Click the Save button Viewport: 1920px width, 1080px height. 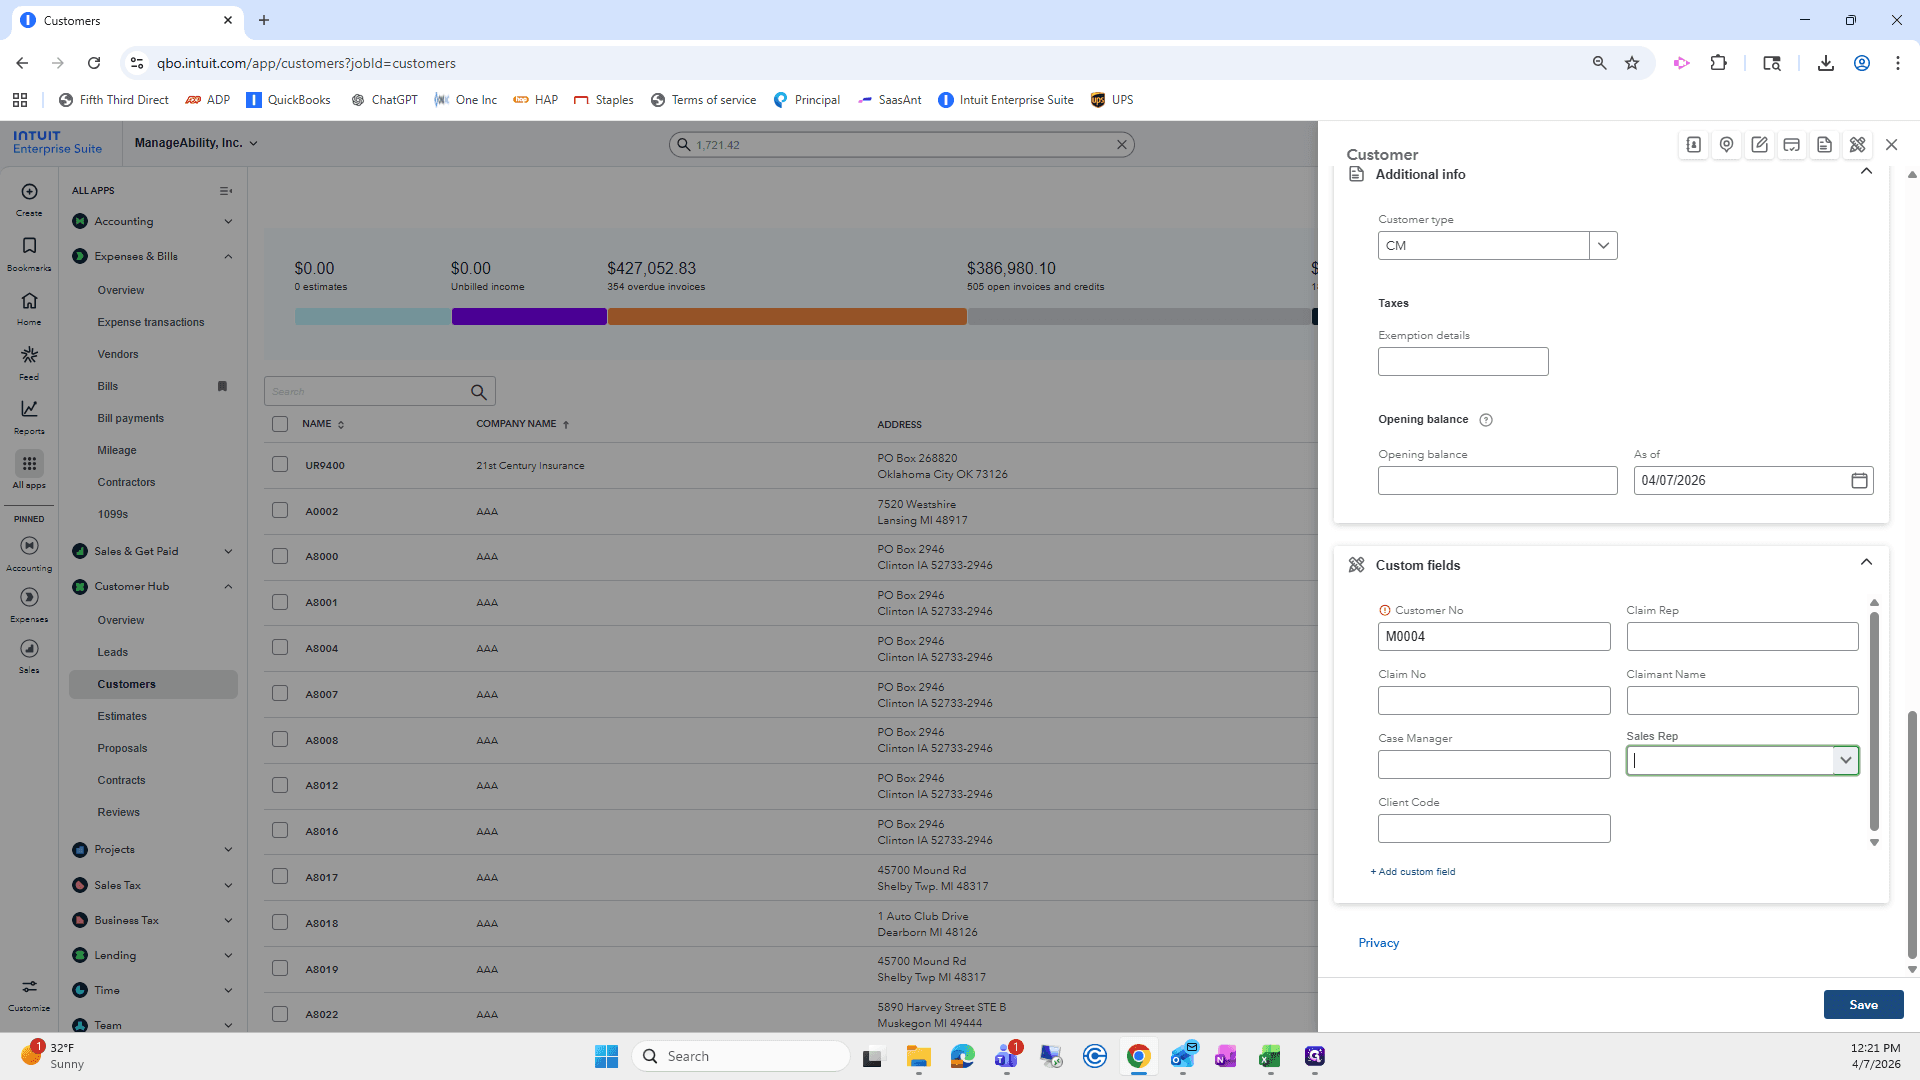tap(1863, 1005)
